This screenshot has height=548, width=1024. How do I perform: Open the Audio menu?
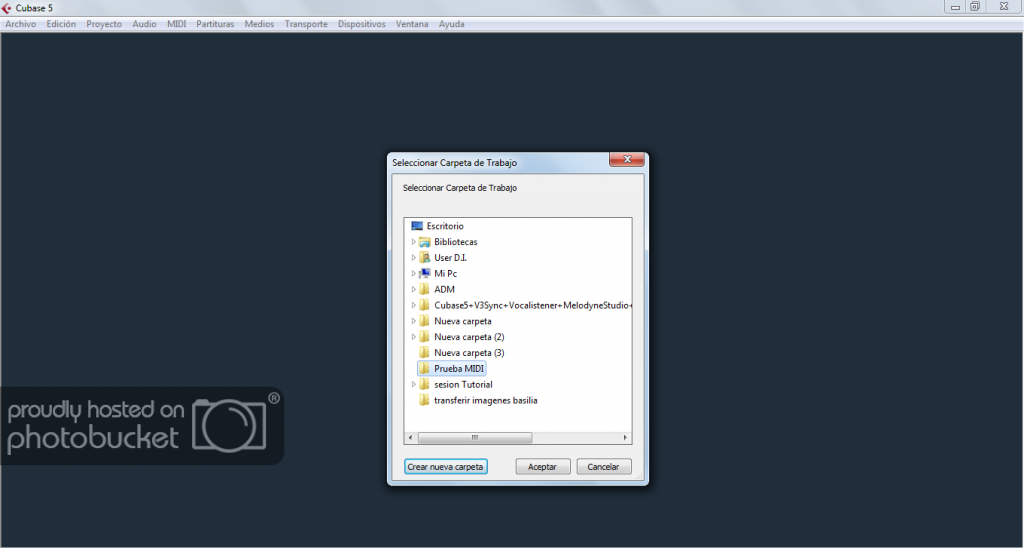pyautogui.click(x=144, y=24)
